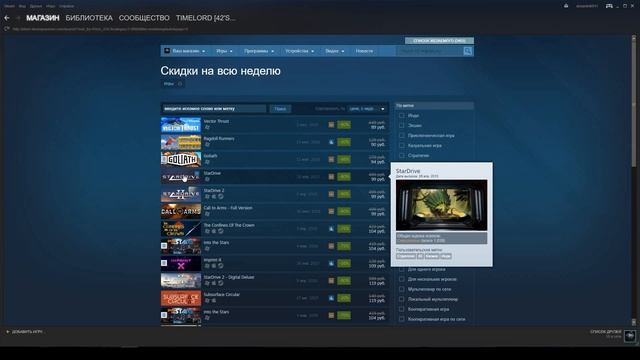Switch to the БИБЛИОТЕКА tab

[x=89, y=18]
